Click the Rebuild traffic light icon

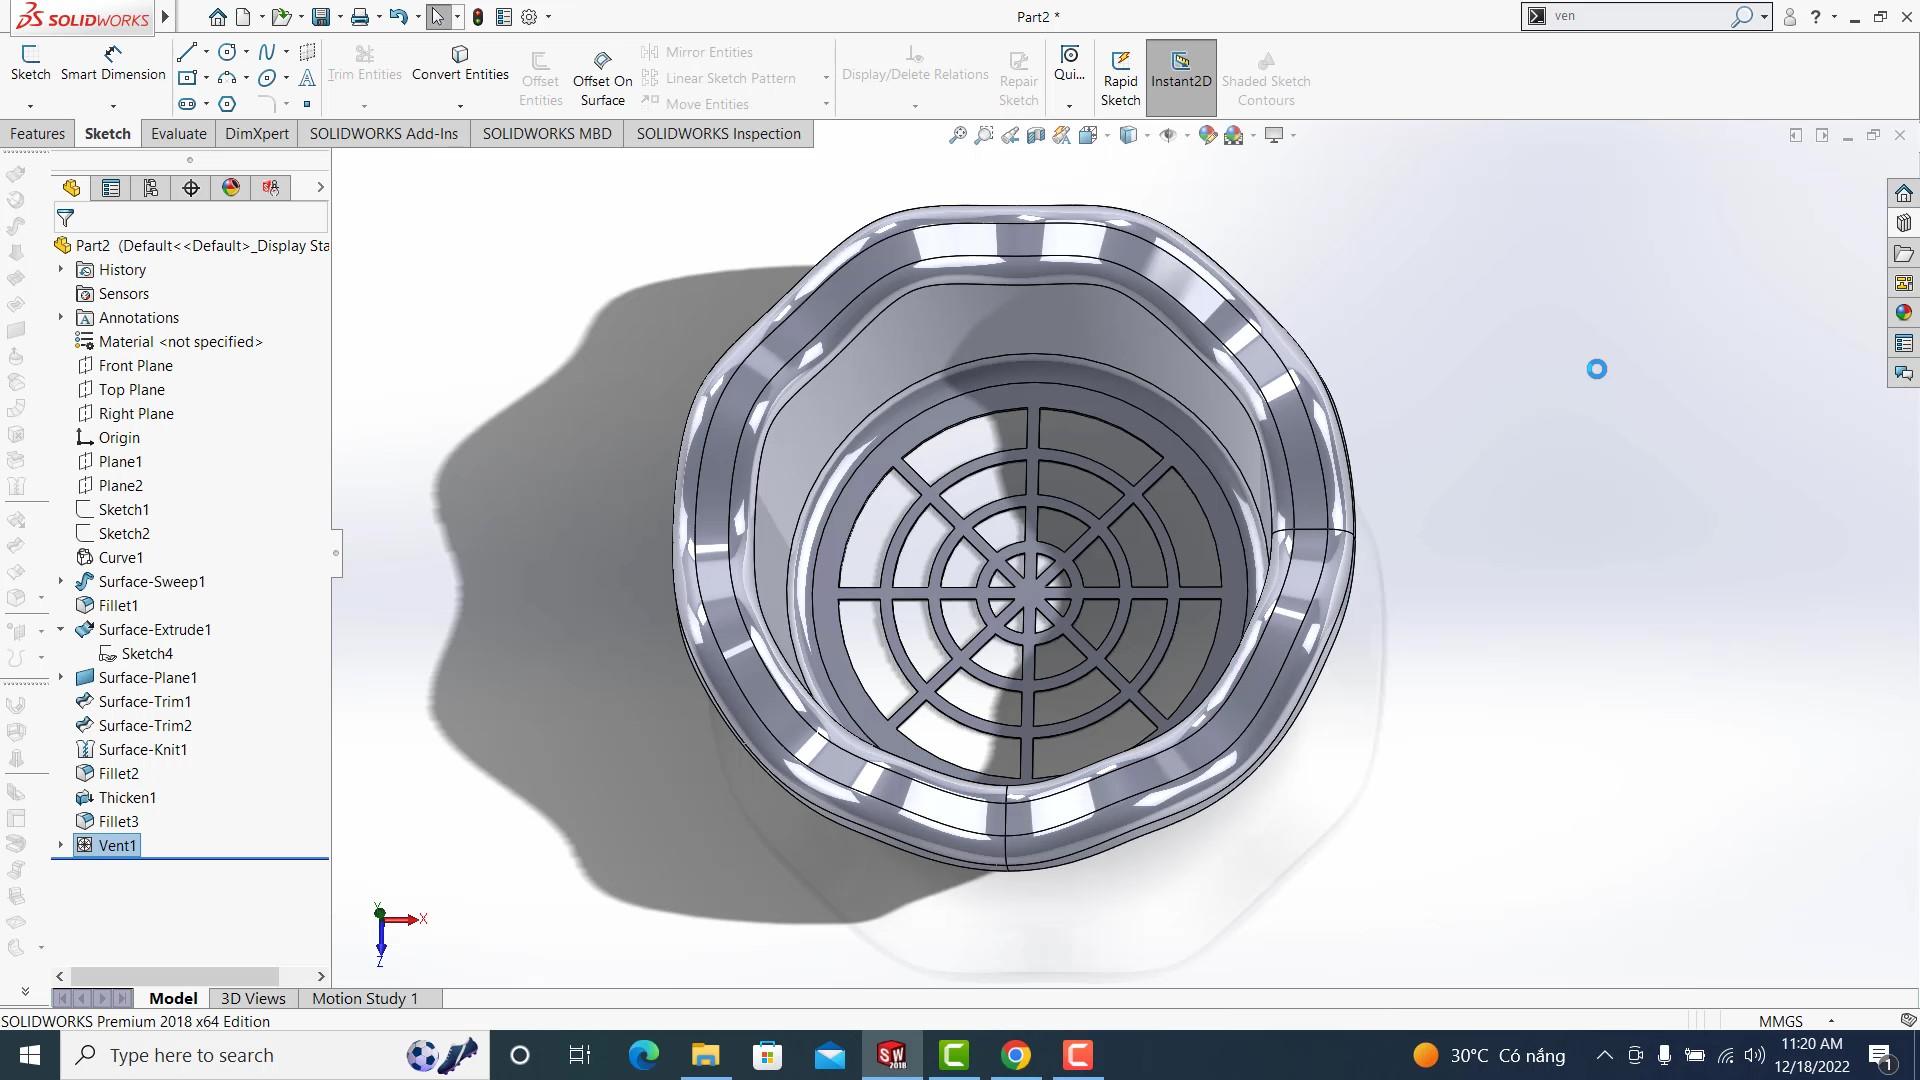pos(478,17)
